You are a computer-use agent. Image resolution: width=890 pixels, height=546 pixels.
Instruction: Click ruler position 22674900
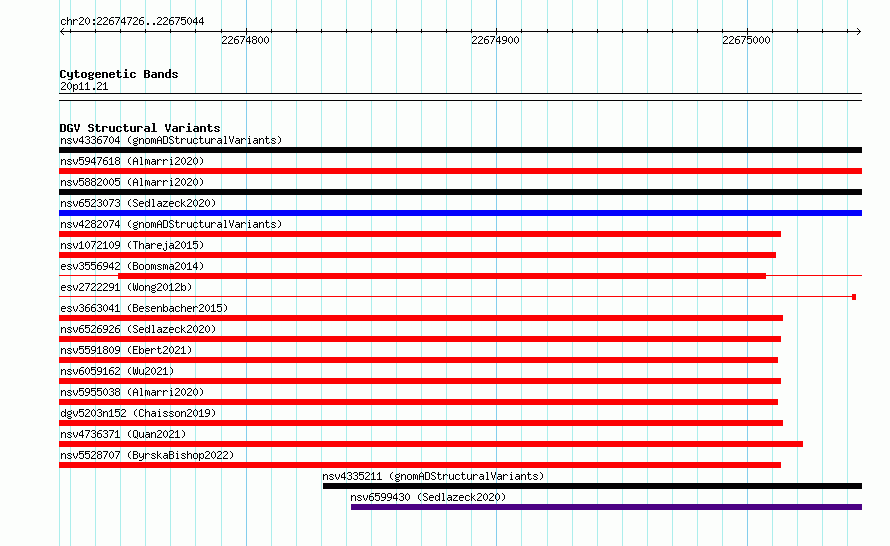coord(496,40)
